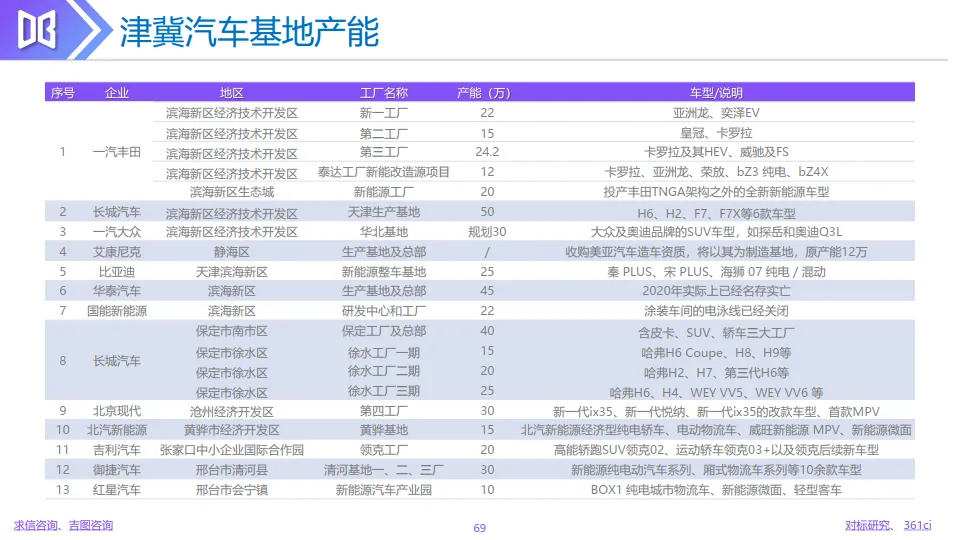Select the 天津生产基地 factory cell
Image resolution: width=960 pixels, height=540 pixels.
click(x=383, y=212)
